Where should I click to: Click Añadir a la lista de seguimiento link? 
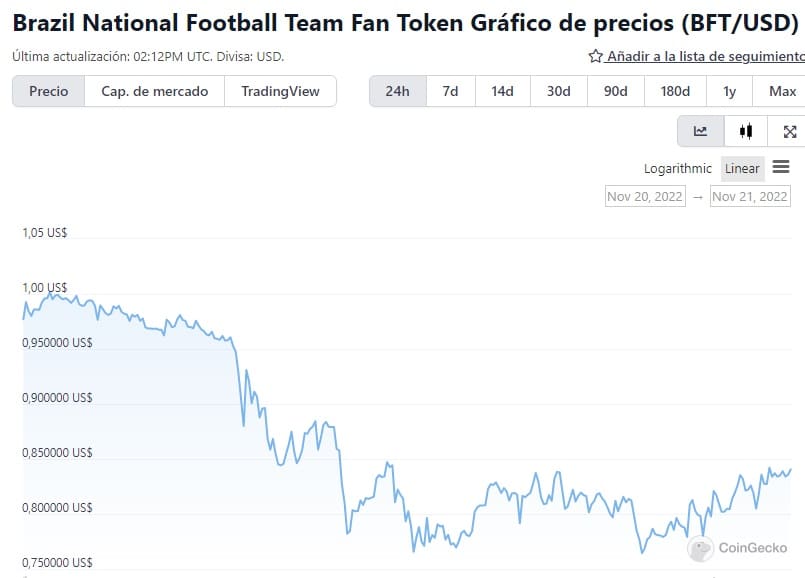pos(704,57)
